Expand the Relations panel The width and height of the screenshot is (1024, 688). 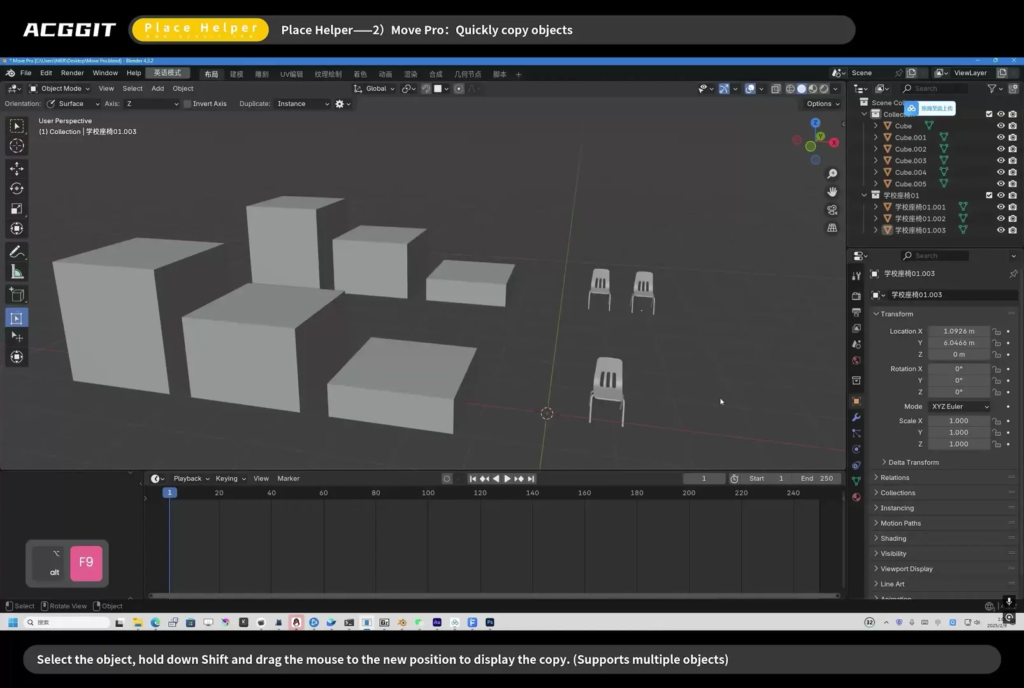coord(894,478)
